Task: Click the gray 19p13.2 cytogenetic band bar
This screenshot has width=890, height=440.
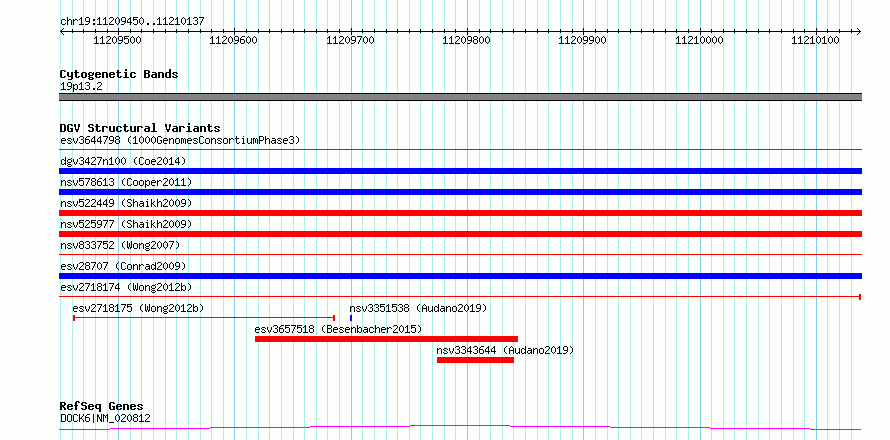Action: tap(460, 97)
